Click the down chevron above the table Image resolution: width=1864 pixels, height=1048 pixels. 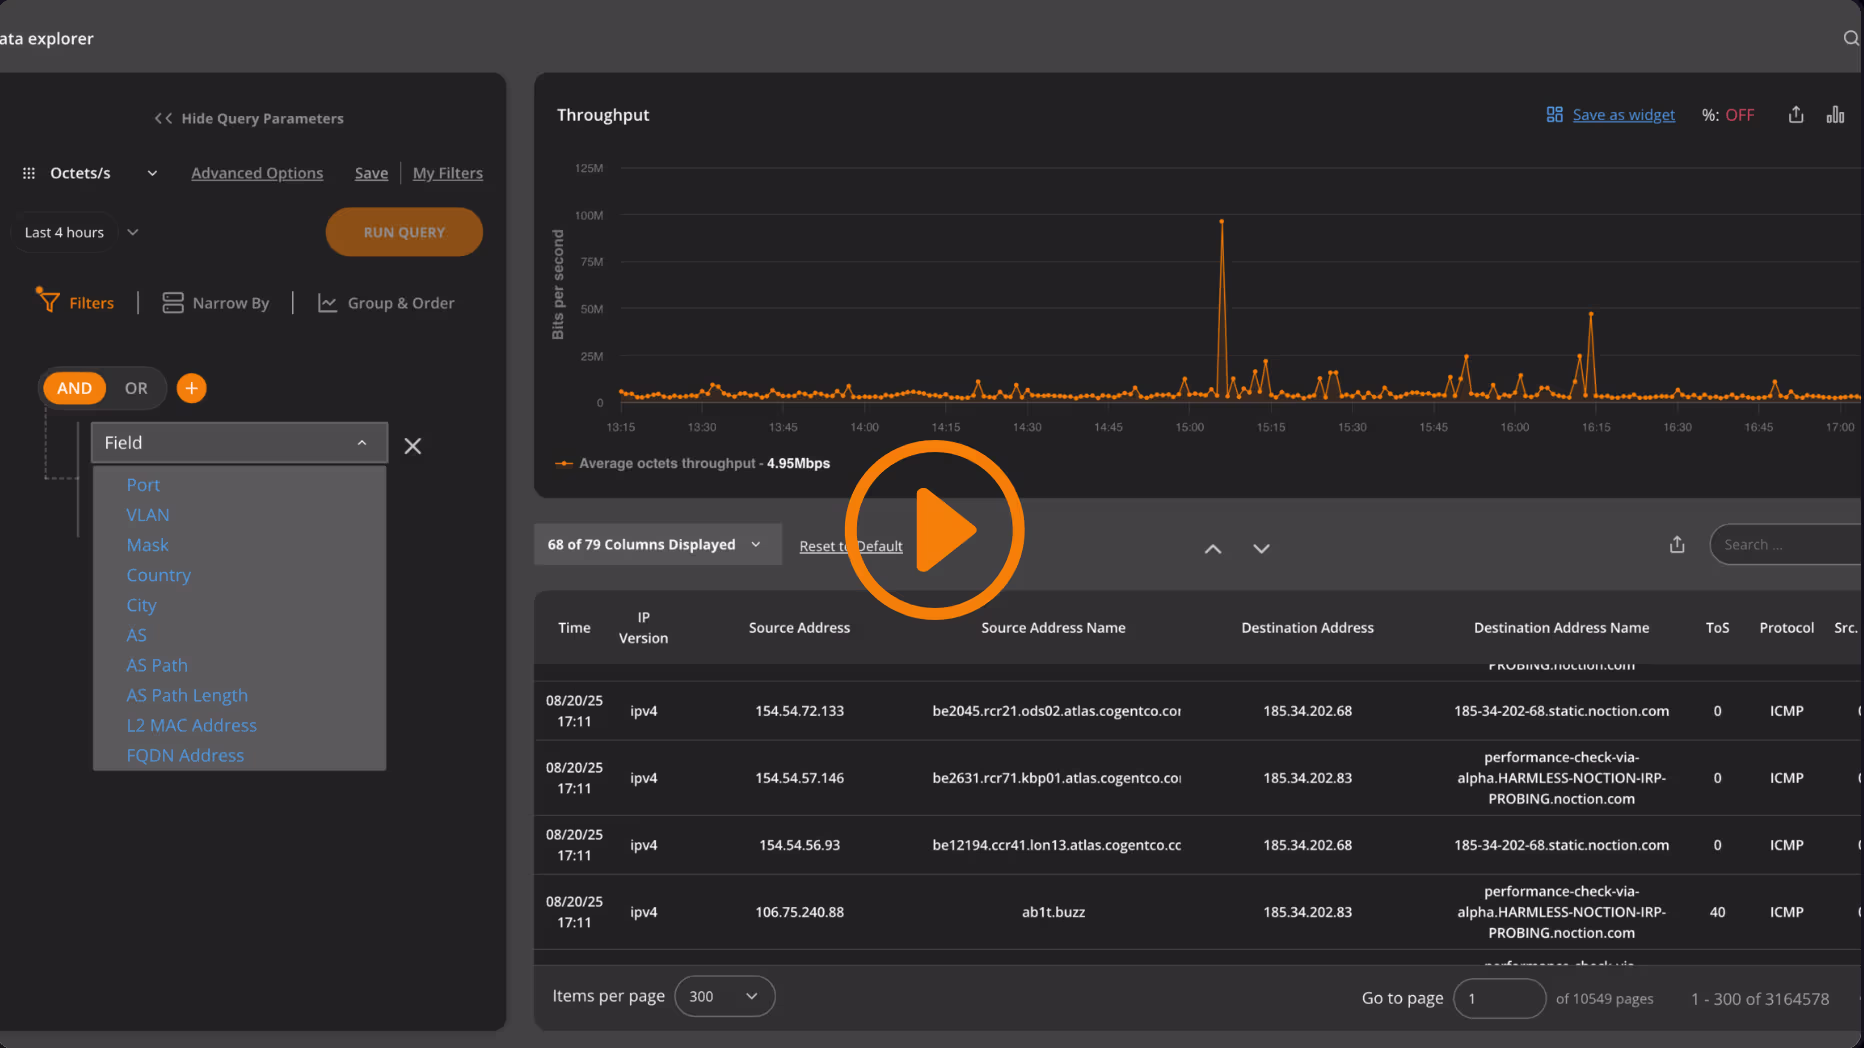pos(1261,549)
